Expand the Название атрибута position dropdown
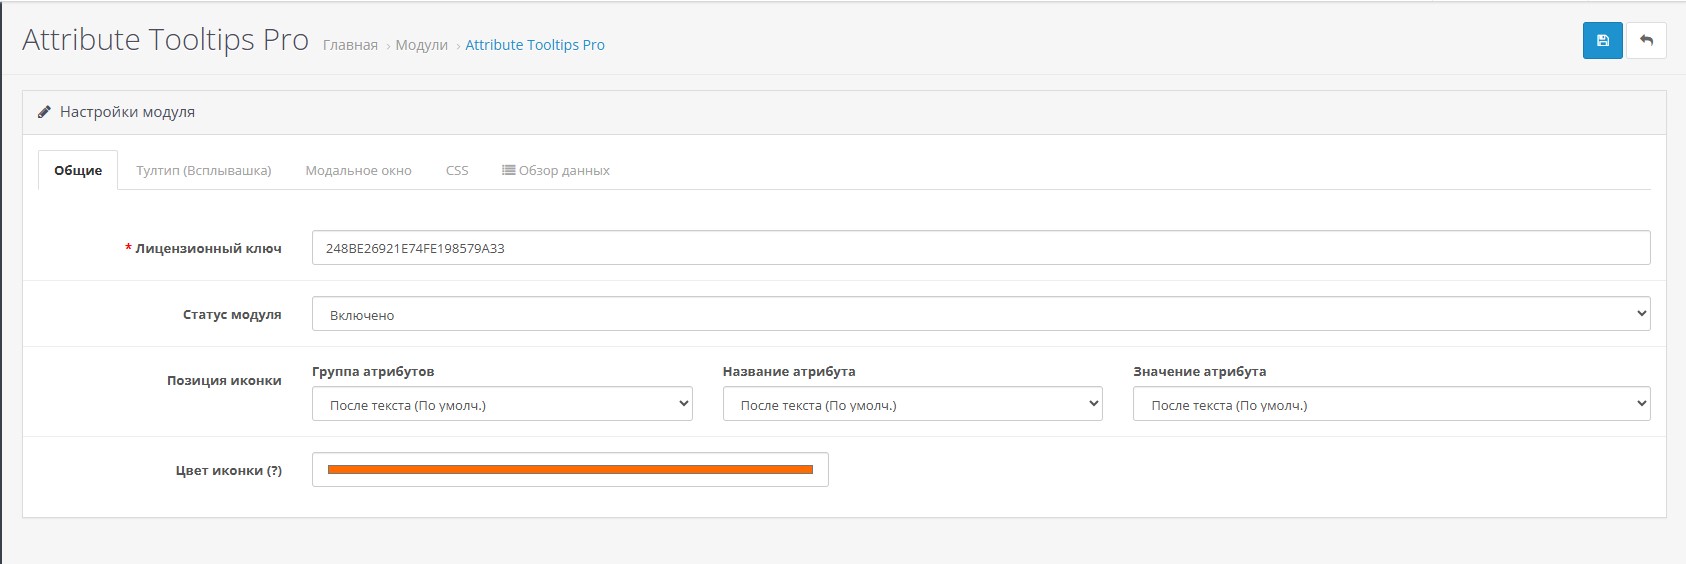 click(x=912, y=404)
